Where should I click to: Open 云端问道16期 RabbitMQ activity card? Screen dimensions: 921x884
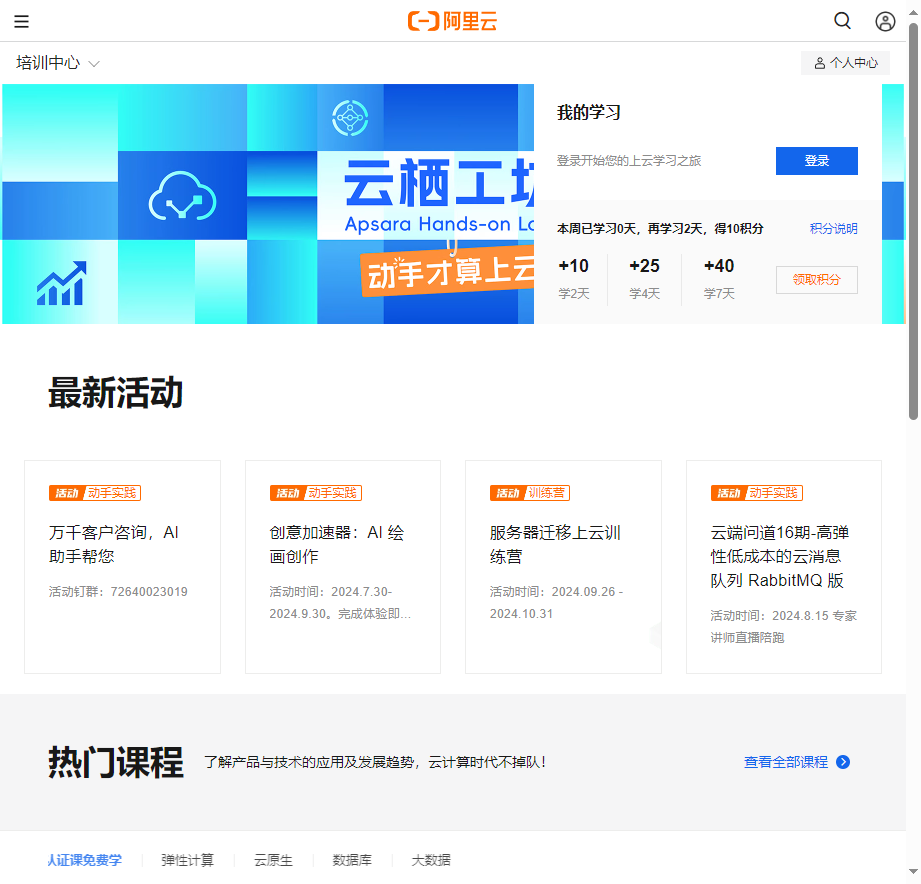click(x=784, y=567)
